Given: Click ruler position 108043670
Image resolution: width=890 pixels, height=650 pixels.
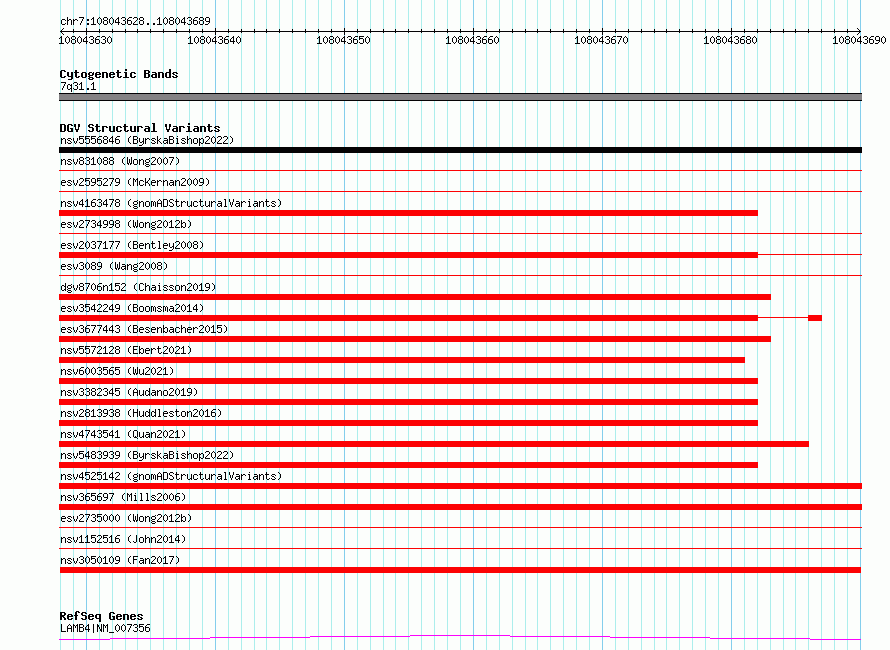Looking at the screenshot, I should (x=602, y=40).
